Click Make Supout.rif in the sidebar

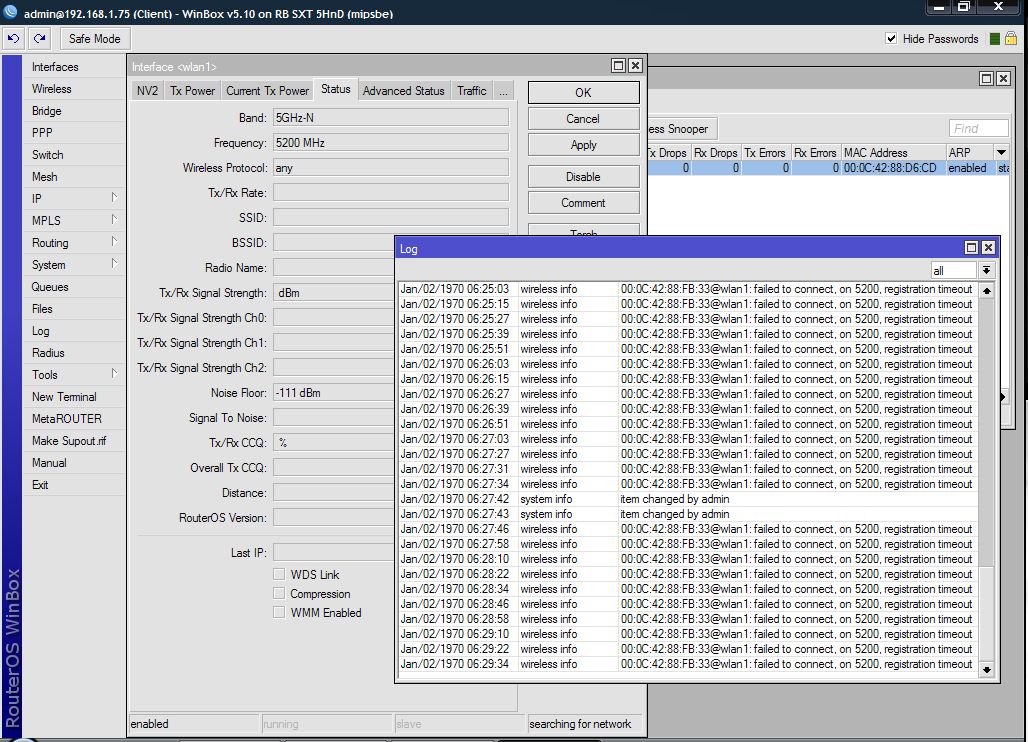(x=73, y=440)
